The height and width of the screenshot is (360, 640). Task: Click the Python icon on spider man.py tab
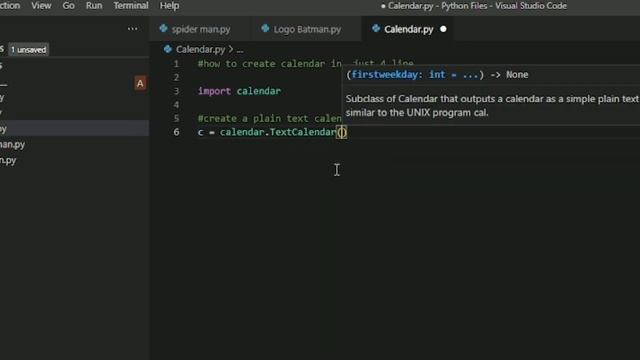point(164,29)
